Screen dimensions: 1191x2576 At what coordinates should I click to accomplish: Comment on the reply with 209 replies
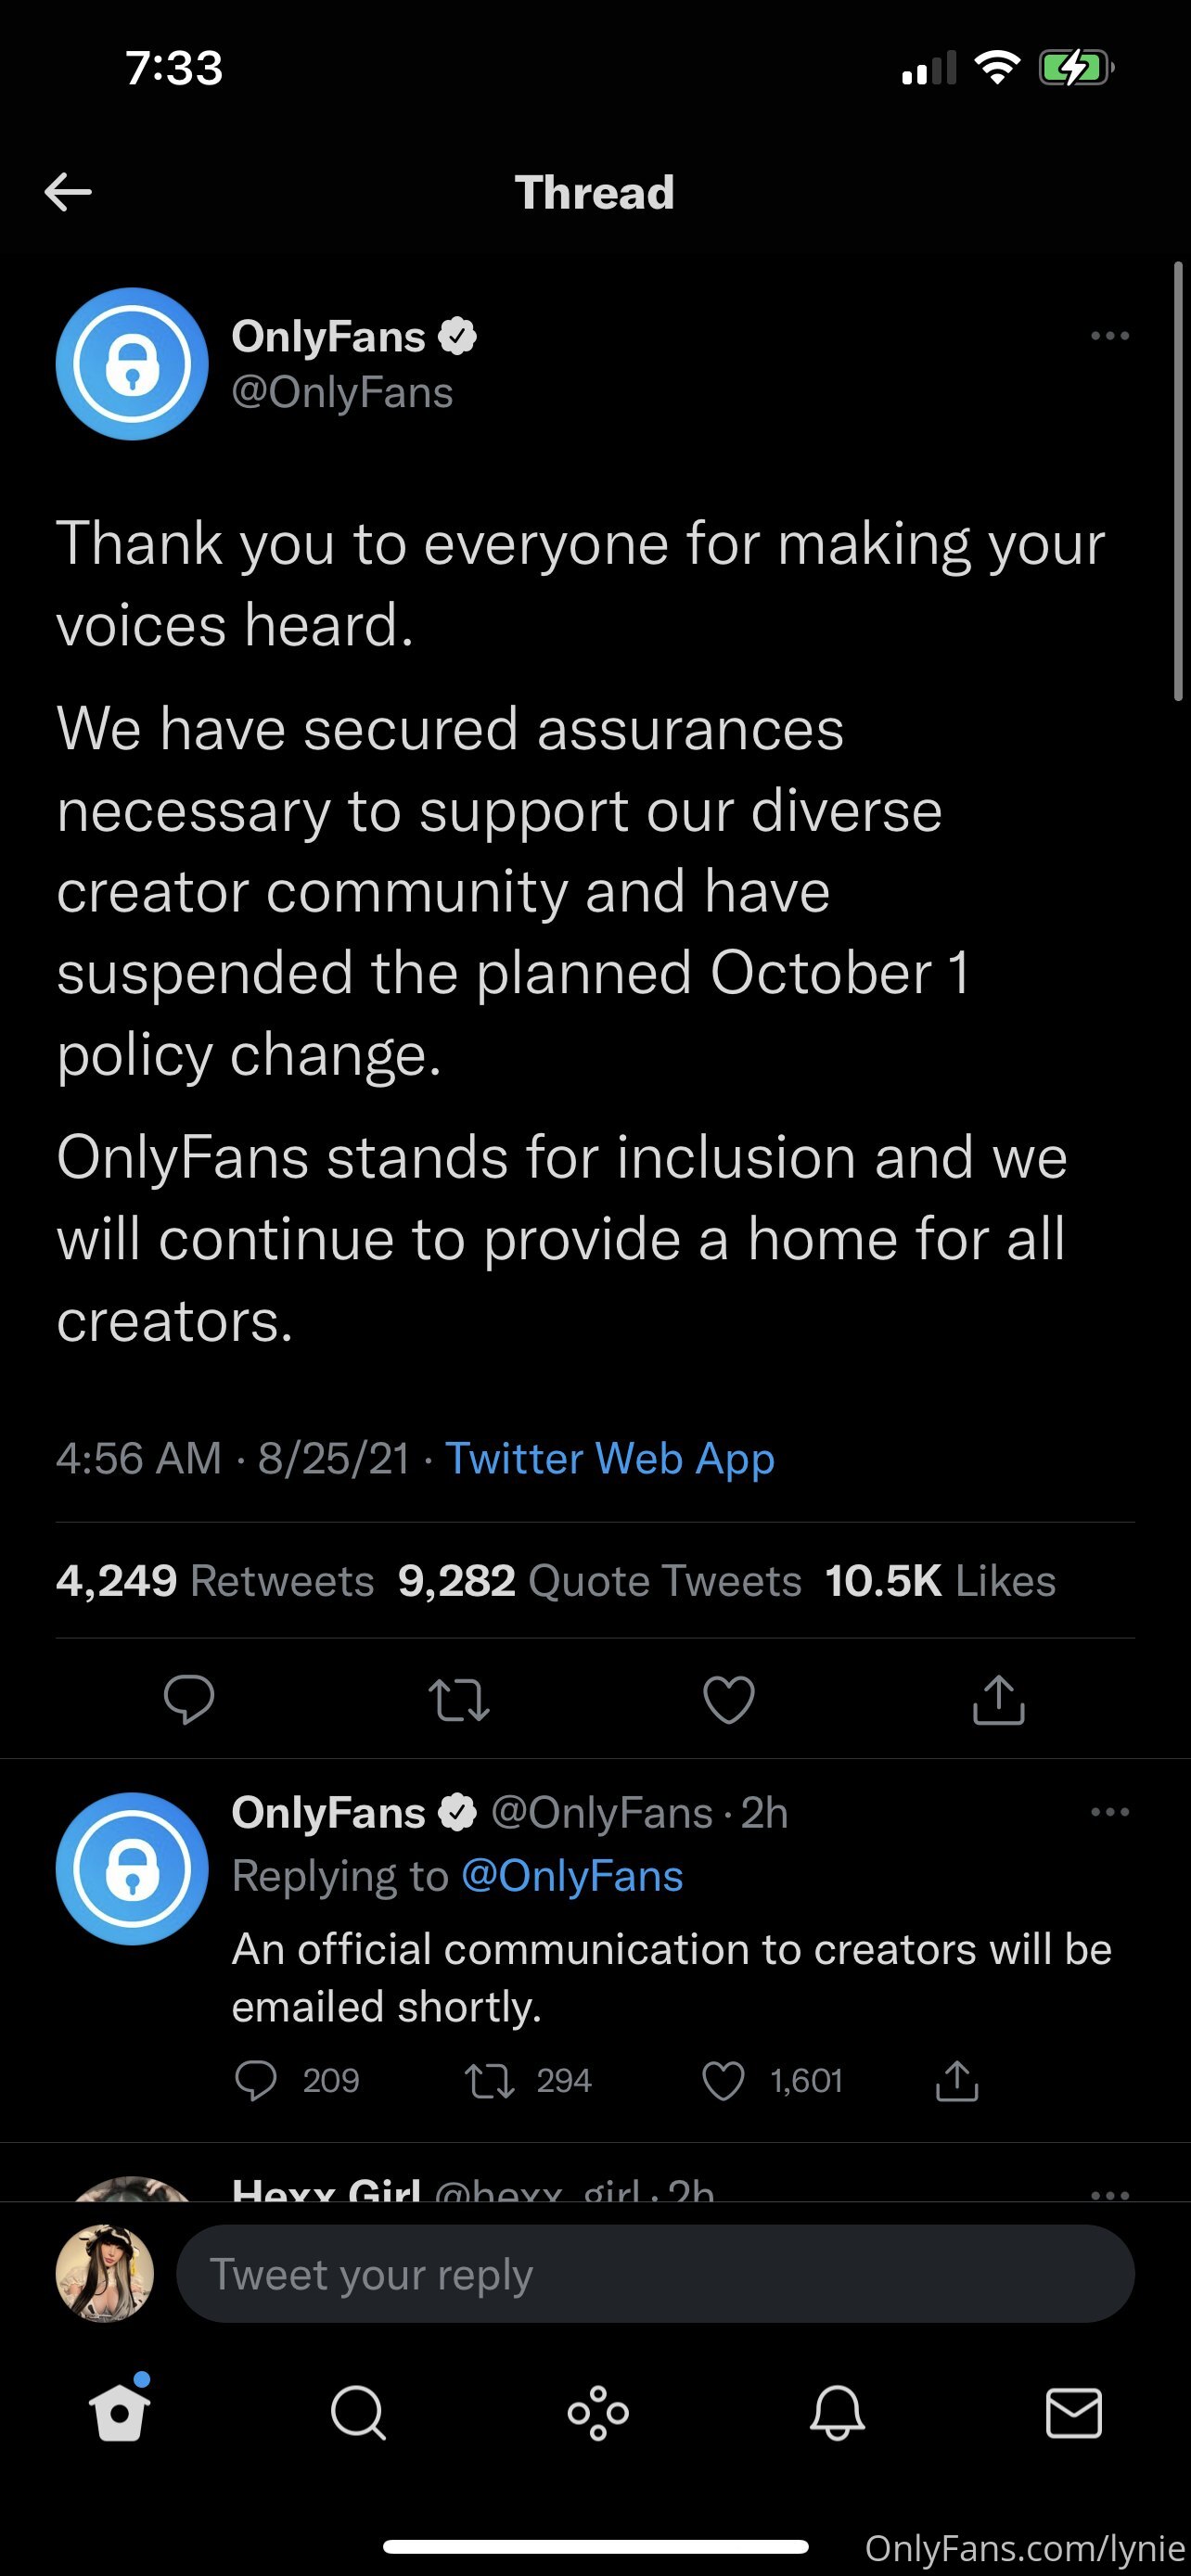click(256, 2081)
